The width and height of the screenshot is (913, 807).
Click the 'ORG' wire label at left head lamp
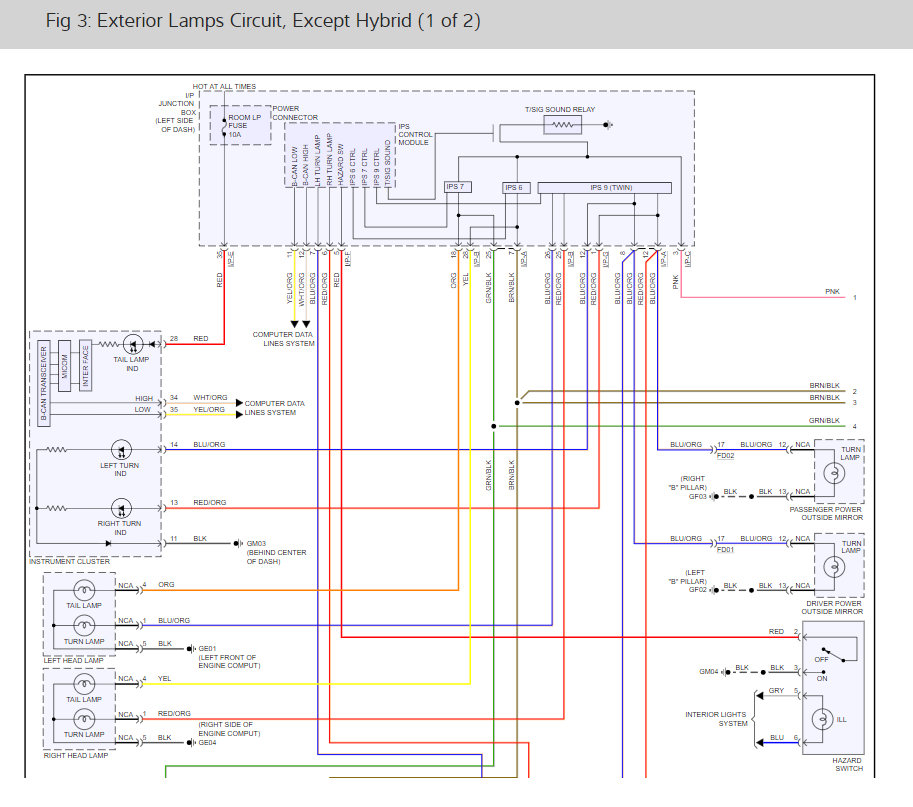[166, 585]
